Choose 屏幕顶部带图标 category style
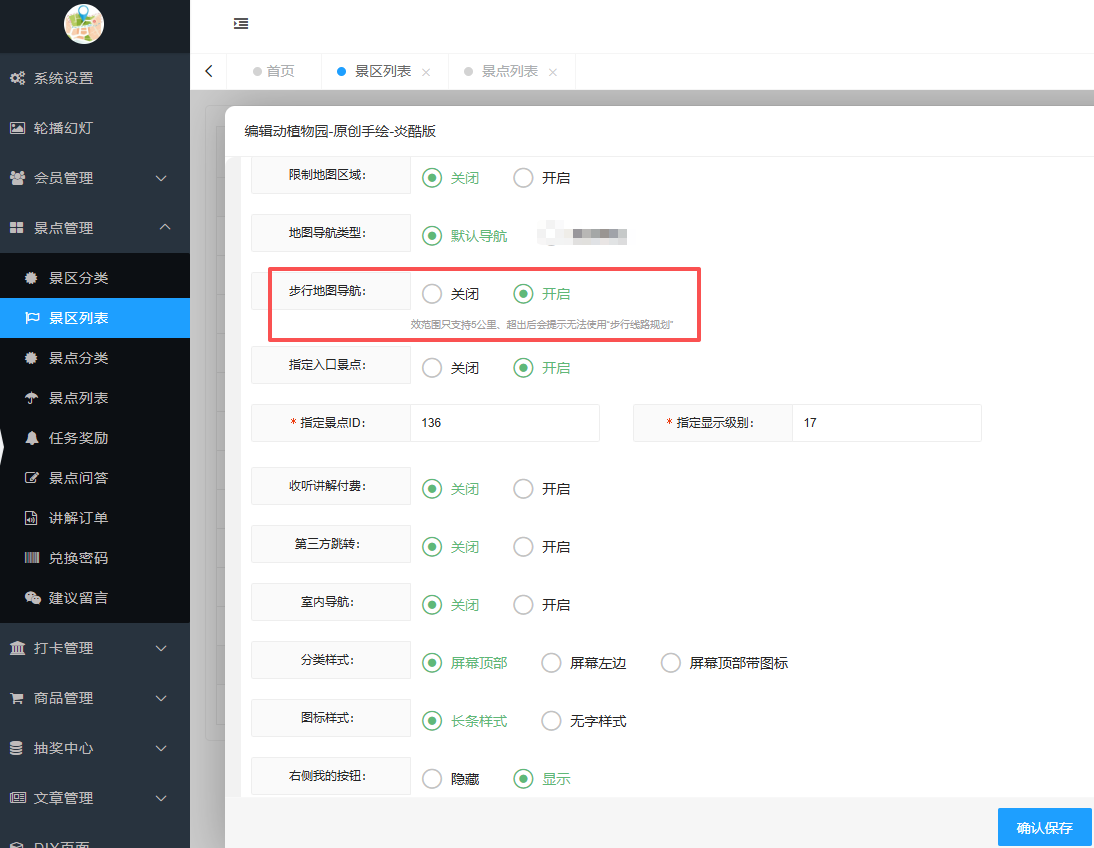The width and height of the screenshot is (1094, 848). (670, 662)
